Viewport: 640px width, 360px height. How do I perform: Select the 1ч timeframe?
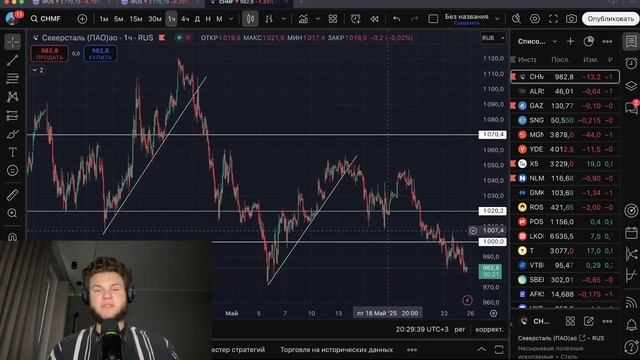171,19
